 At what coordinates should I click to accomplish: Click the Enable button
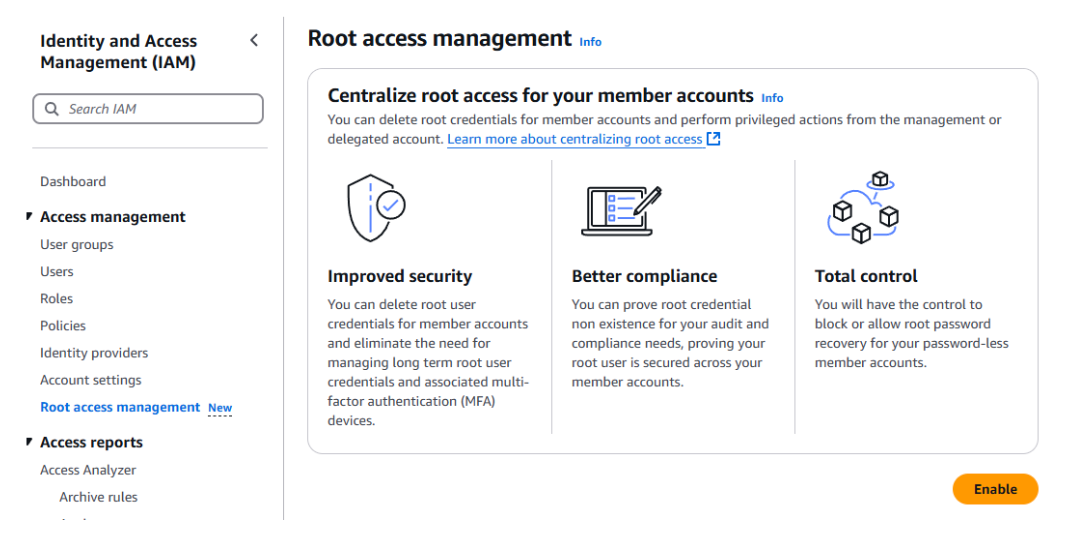coord(995,489)
